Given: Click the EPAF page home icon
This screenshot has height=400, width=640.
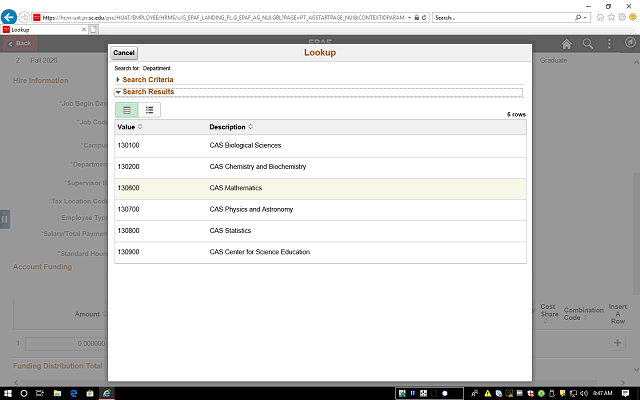Looking at the screenshot, I should point(566,44).
